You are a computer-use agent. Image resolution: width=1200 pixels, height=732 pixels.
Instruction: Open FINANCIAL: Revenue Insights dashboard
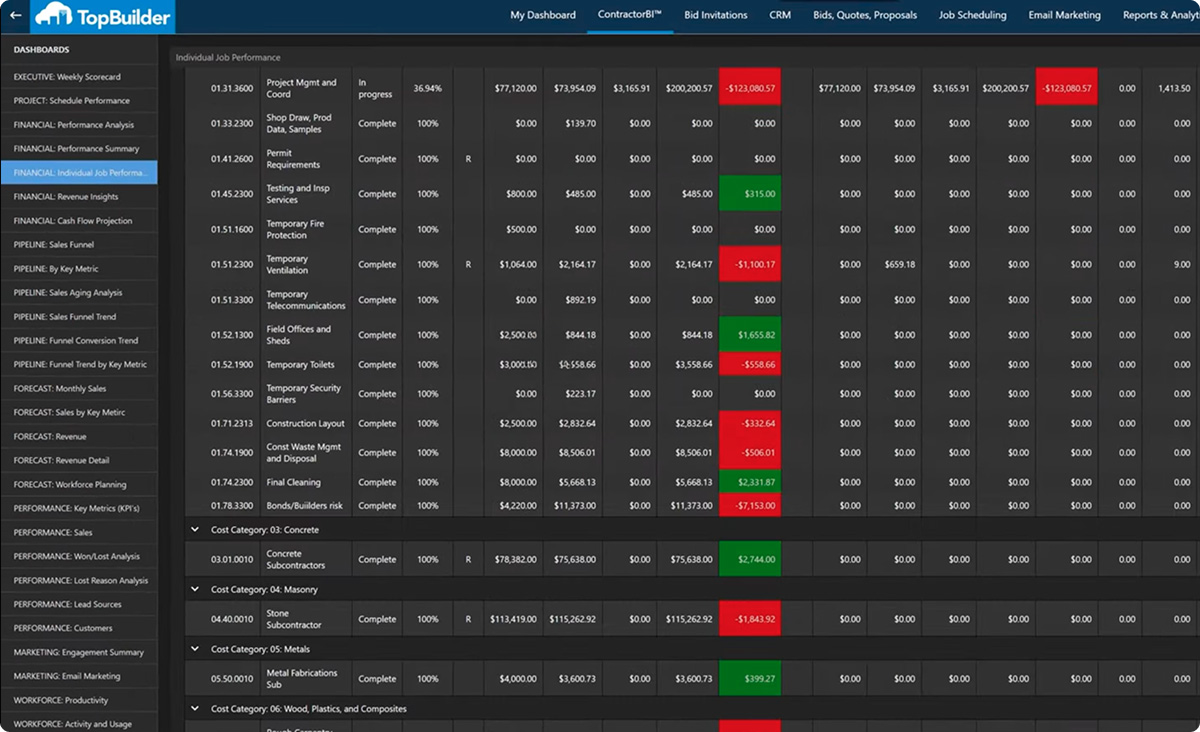click(x=79, y=197)
